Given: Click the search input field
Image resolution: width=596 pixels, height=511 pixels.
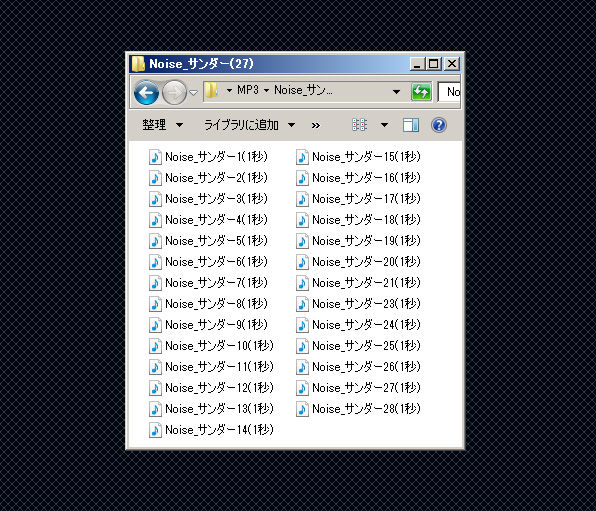Looking at the screenshot, I should (x=449, y=92).
